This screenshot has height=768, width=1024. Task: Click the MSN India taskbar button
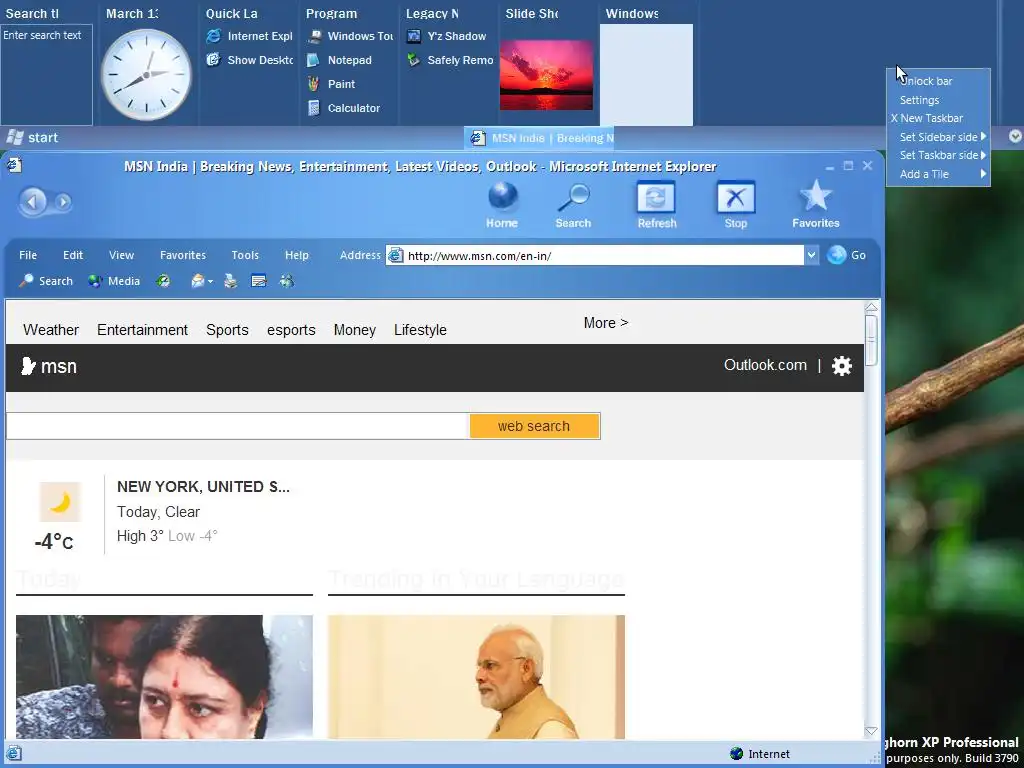click(x=539, y=137)
